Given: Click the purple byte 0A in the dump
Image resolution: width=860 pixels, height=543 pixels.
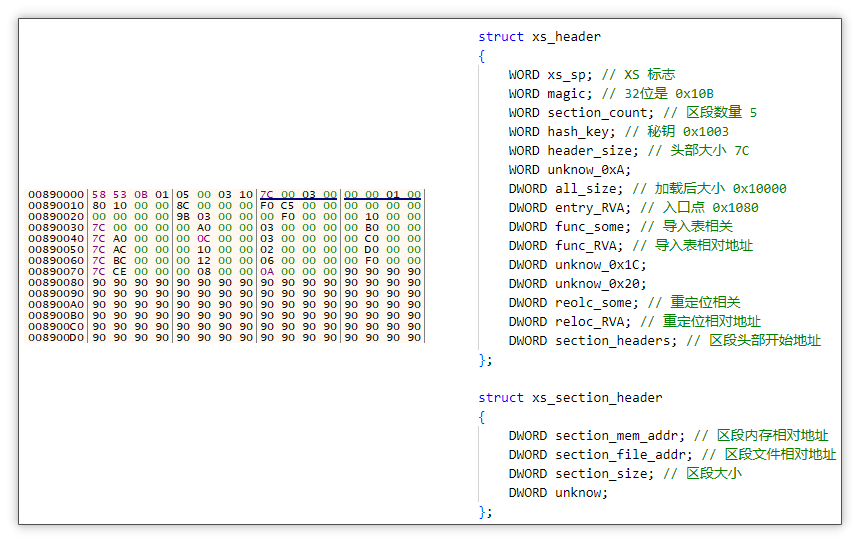Looking at the screenshot, I should click(x=267, y=272).
